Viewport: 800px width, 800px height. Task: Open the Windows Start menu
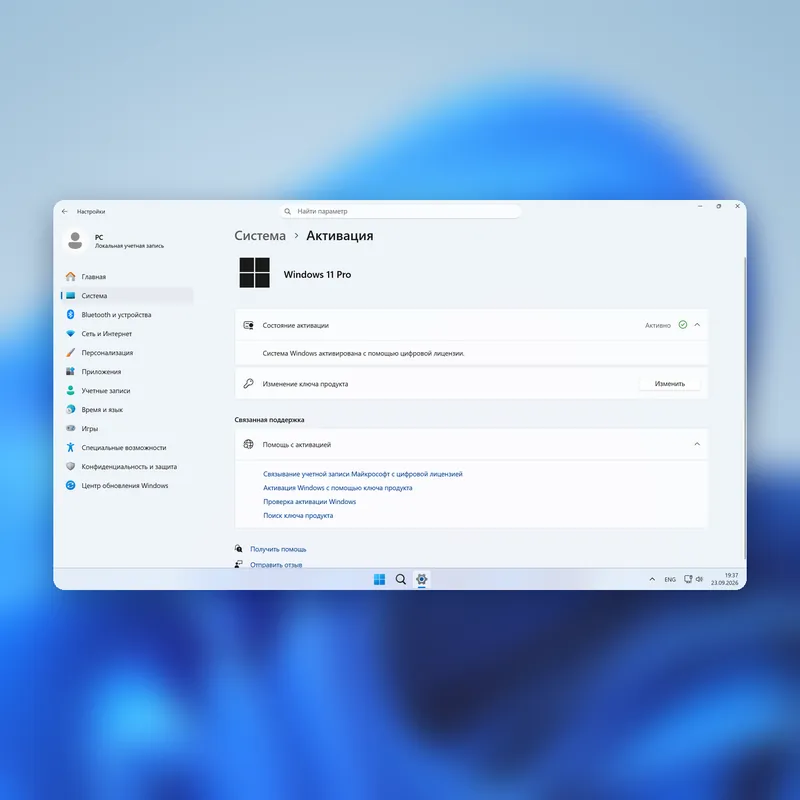point(380,579)
